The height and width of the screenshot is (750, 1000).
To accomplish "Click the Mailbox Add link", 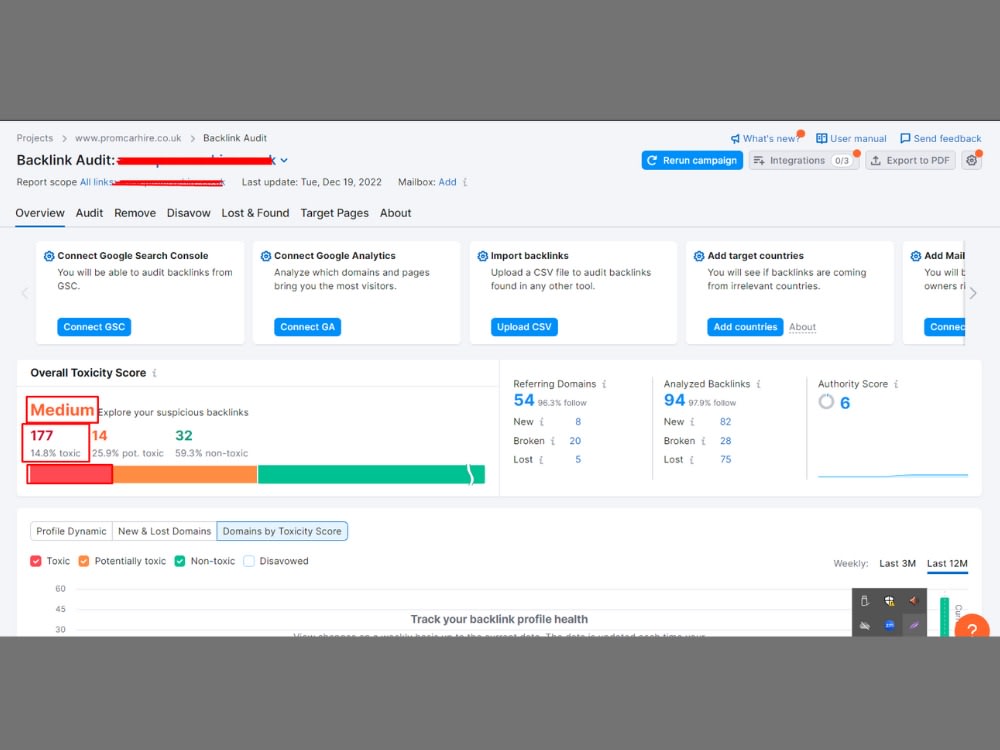I will click(448, 182).
